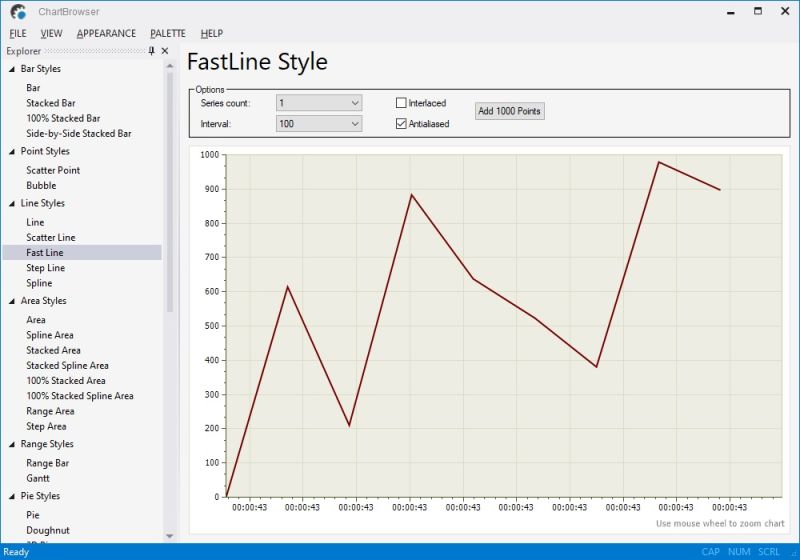Select Step Area chart style
Image resolution: width=800 pixels, height=560 pixels.
(x=46, y=426)
